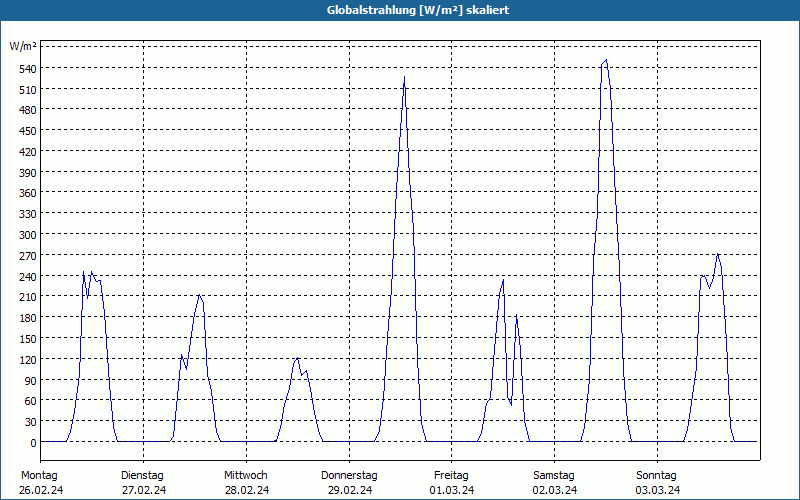Click the 0 y-axis value
The width and height of the screenshot is (800, 500).
click(x=33, y=442)
